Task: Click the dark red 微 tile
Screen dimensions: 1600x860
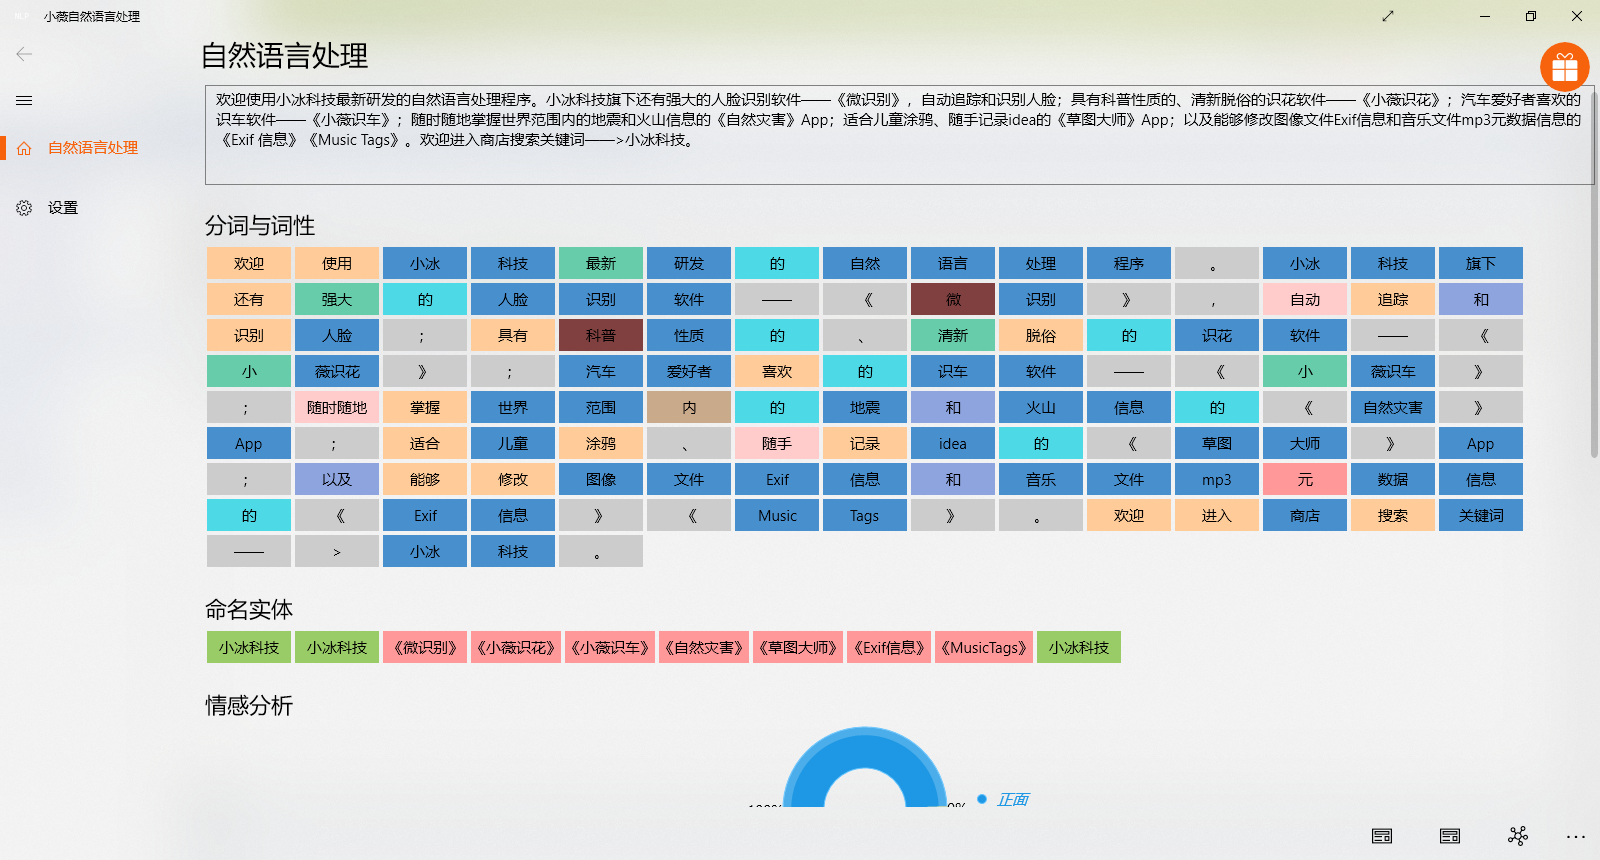Action: (x=953, y=299)
